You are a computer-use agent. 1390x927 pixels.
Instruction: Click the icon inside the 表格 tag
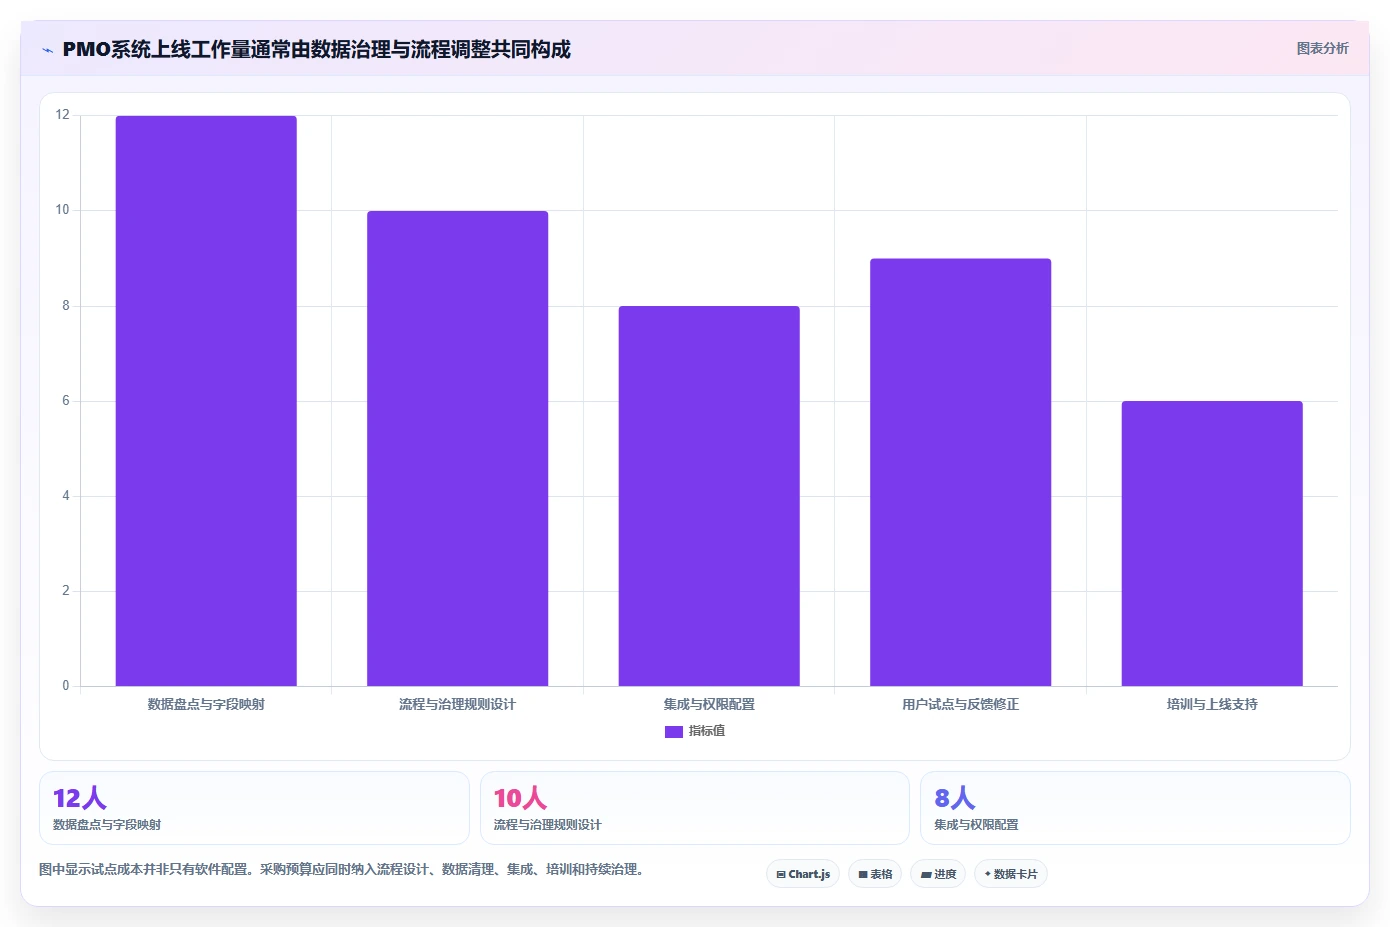[863, 874]
